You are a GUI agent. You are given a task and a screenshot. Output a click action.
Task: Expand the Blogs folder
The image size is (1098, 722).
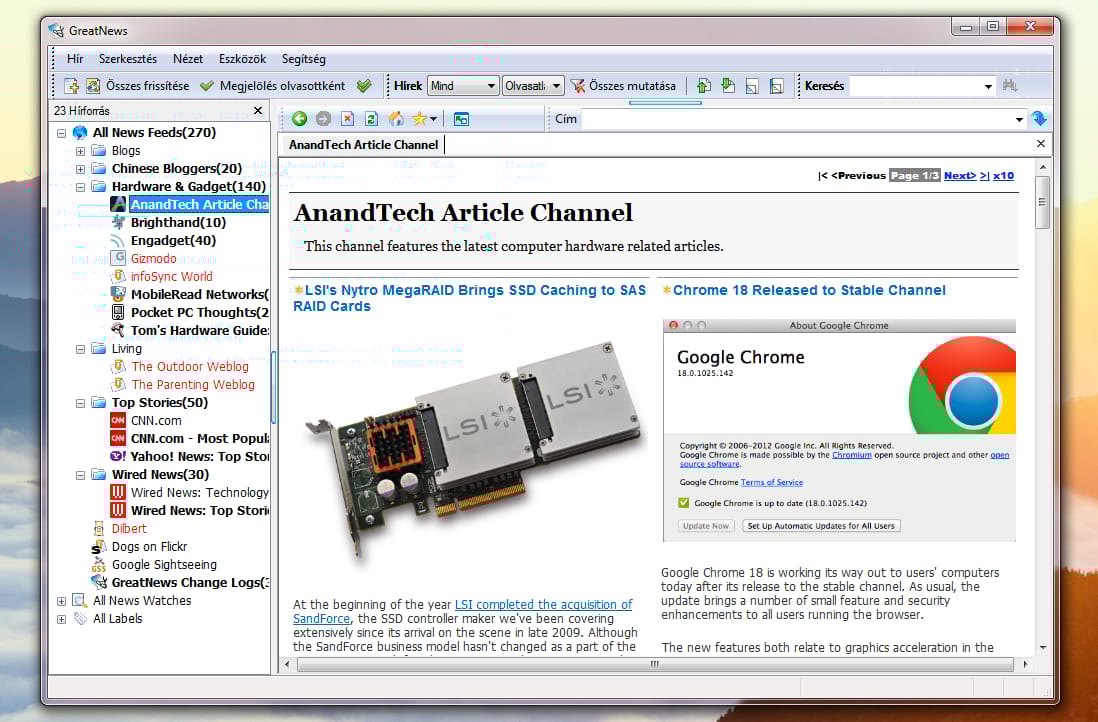point(81,151)
